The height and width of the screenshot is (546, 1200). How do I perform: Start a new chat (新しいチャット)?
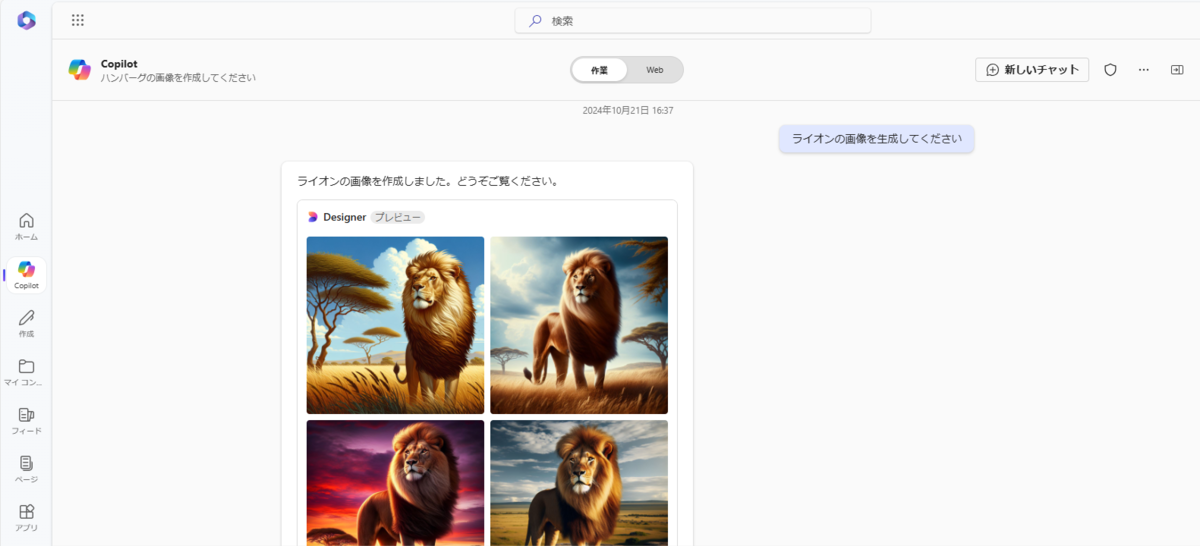tap(1032, 70)
